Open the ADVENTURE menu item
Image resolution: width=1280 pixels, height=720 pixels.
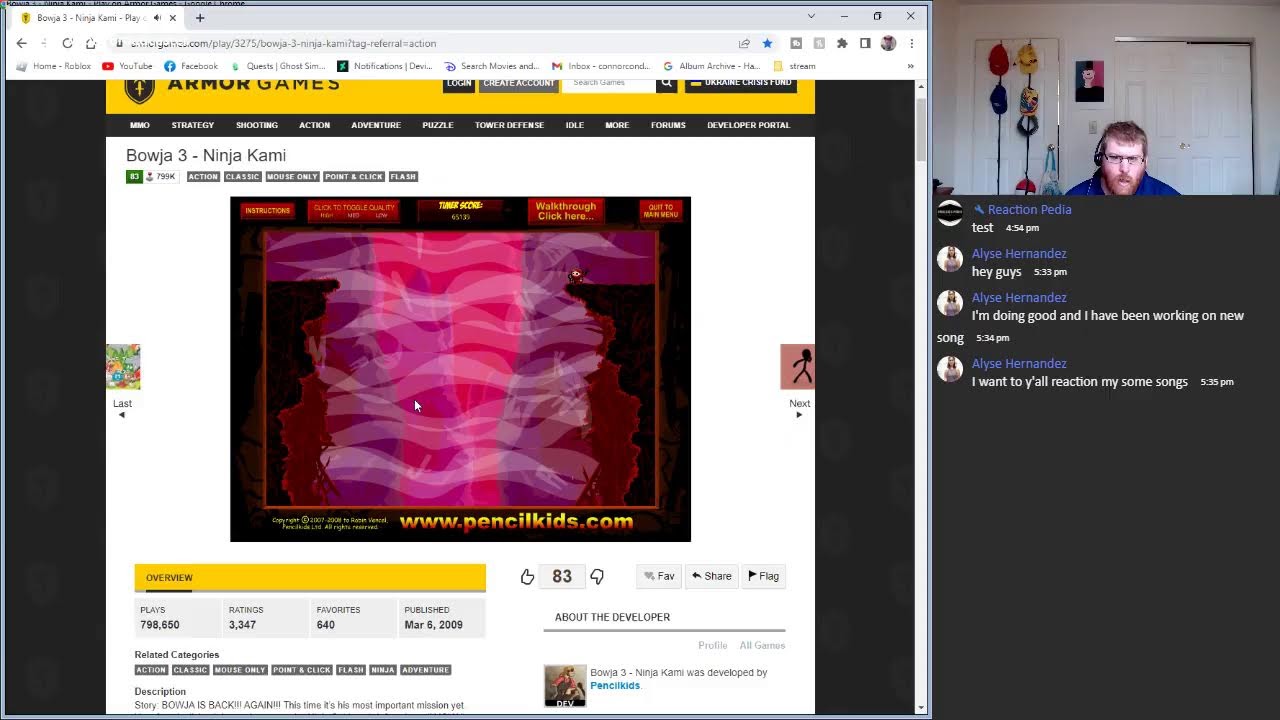pyautogui.click(x=376, y=125)
